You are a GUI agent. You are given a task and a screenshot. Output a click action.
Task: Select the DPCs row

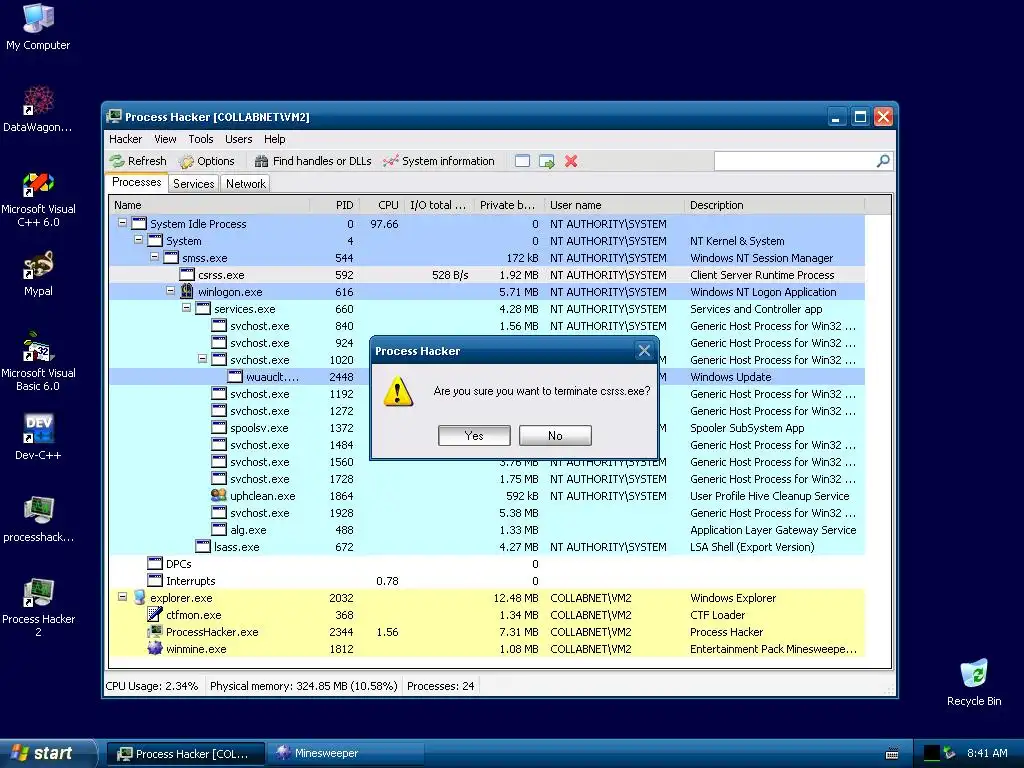pos(487,564)
